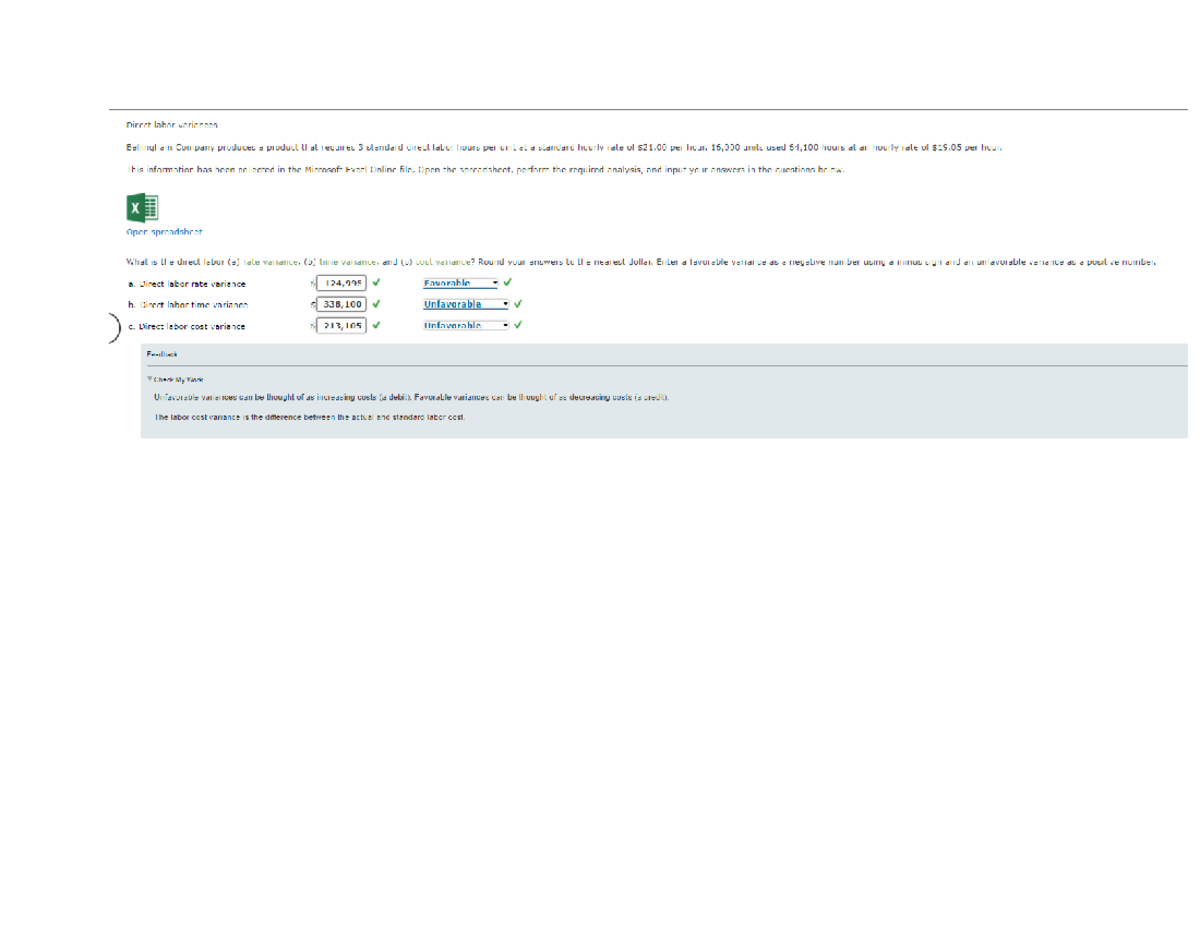Open spreadsheet via the blue link
This screenshot has width=1200, height=927.
click(162, 230)
